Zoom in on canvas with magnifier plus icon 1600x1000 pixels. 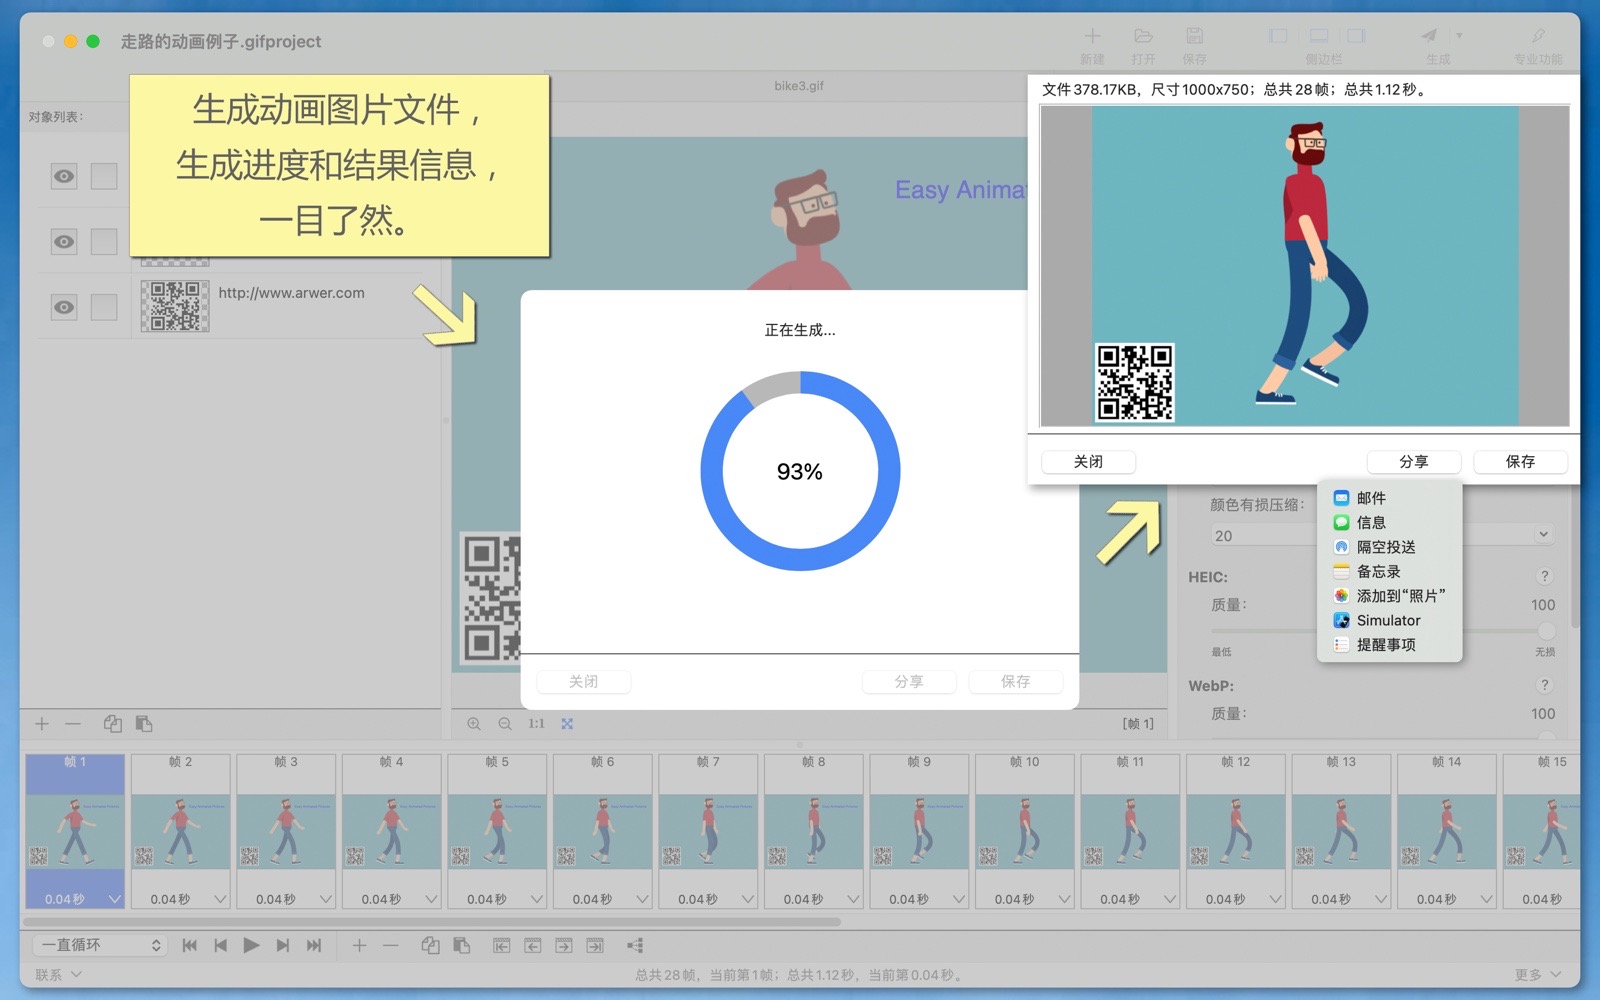click(474, 724)
